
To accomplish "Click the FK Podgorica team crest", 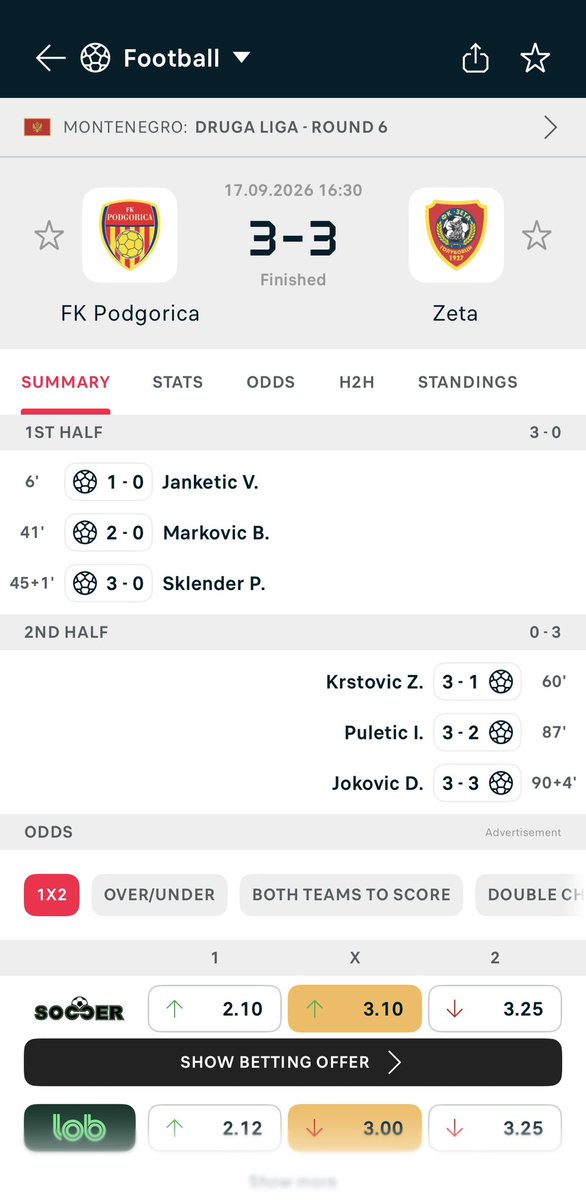I will point(129,235).
